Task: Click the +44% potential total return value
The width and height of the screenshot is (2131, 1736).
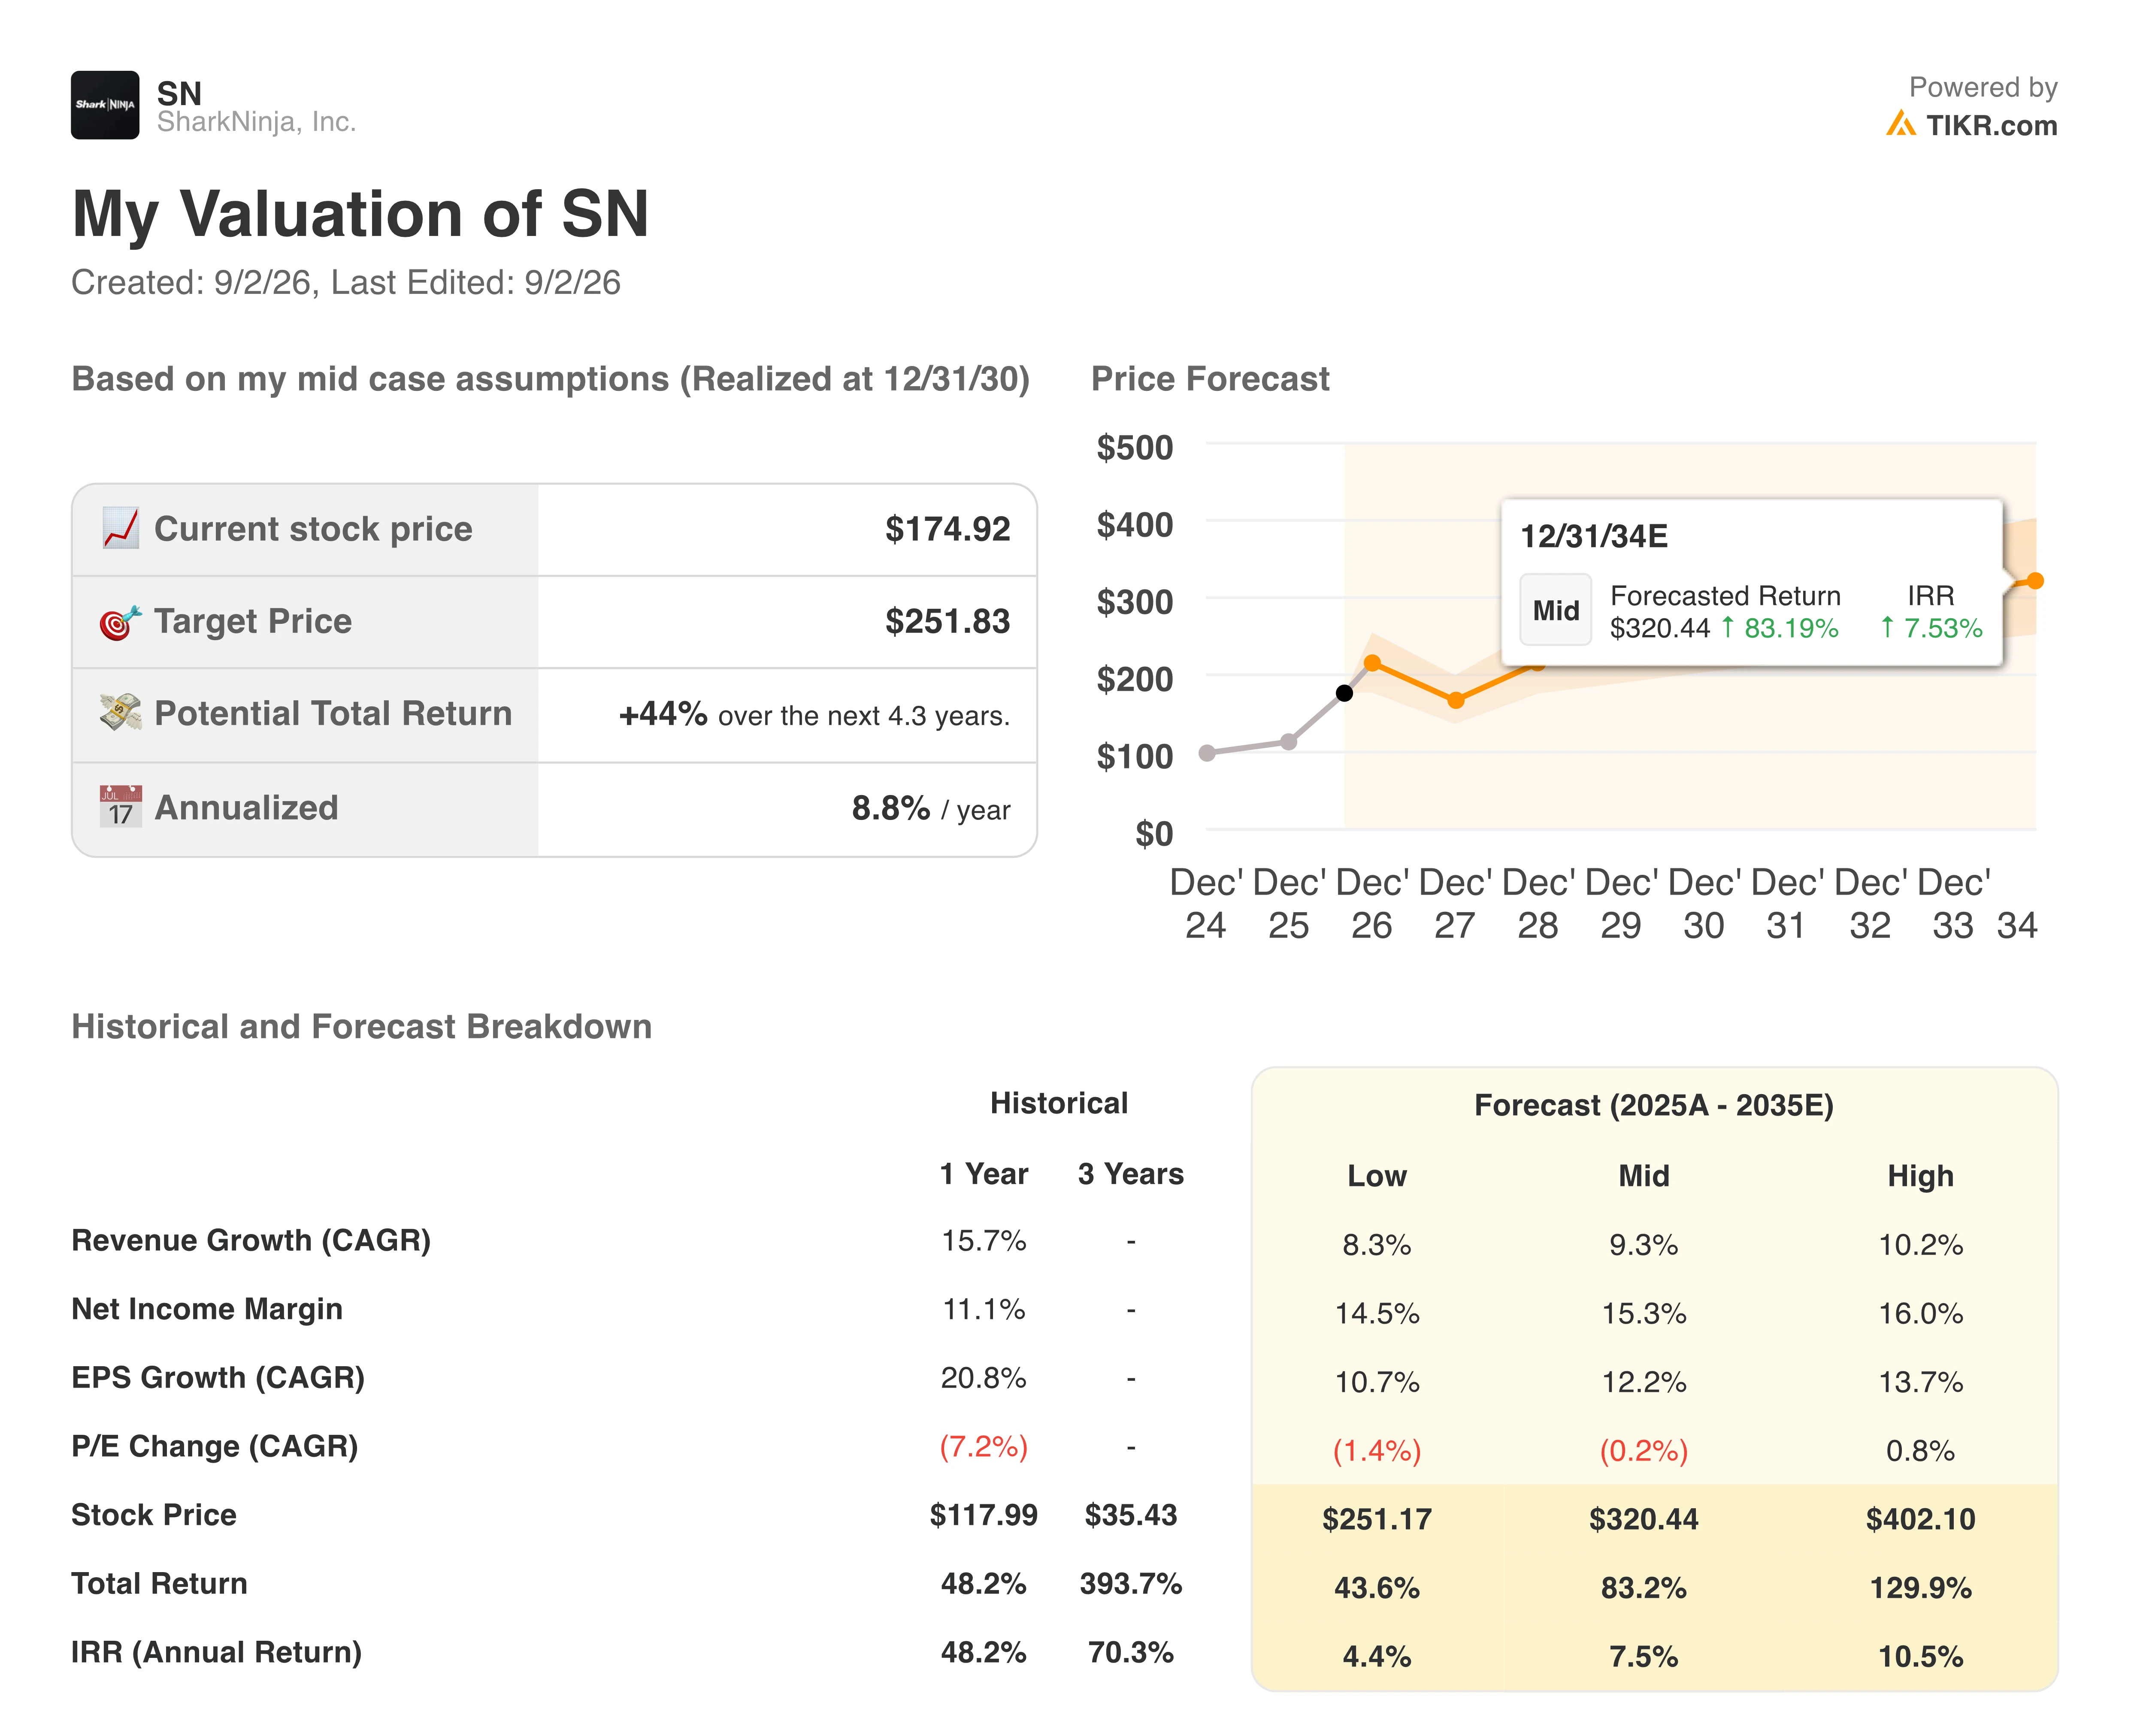Action: pyautogui.click(x=663, y=714)
